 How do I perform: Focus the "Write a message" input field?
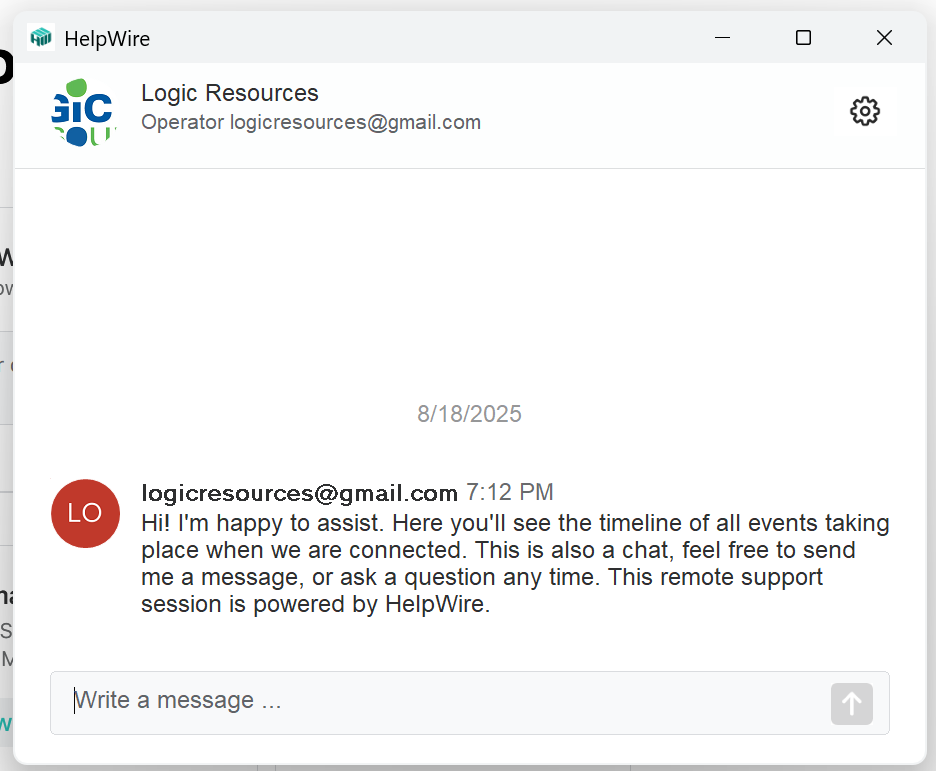click(x=440, y=701)
